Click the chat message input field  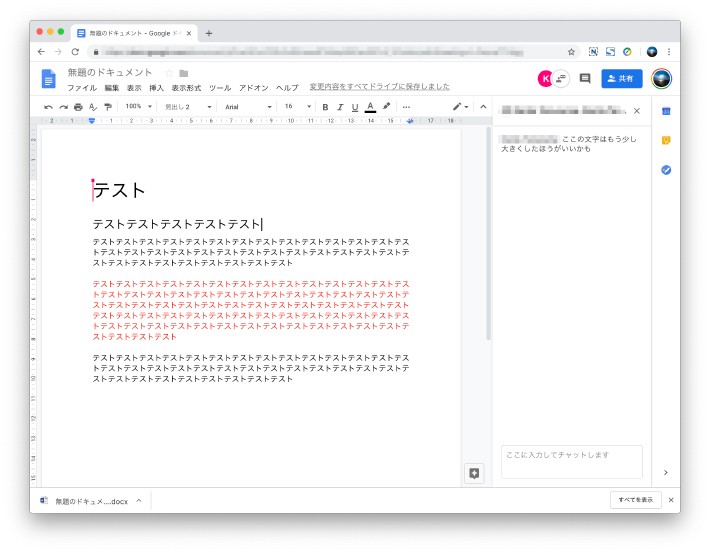[571, 461]
